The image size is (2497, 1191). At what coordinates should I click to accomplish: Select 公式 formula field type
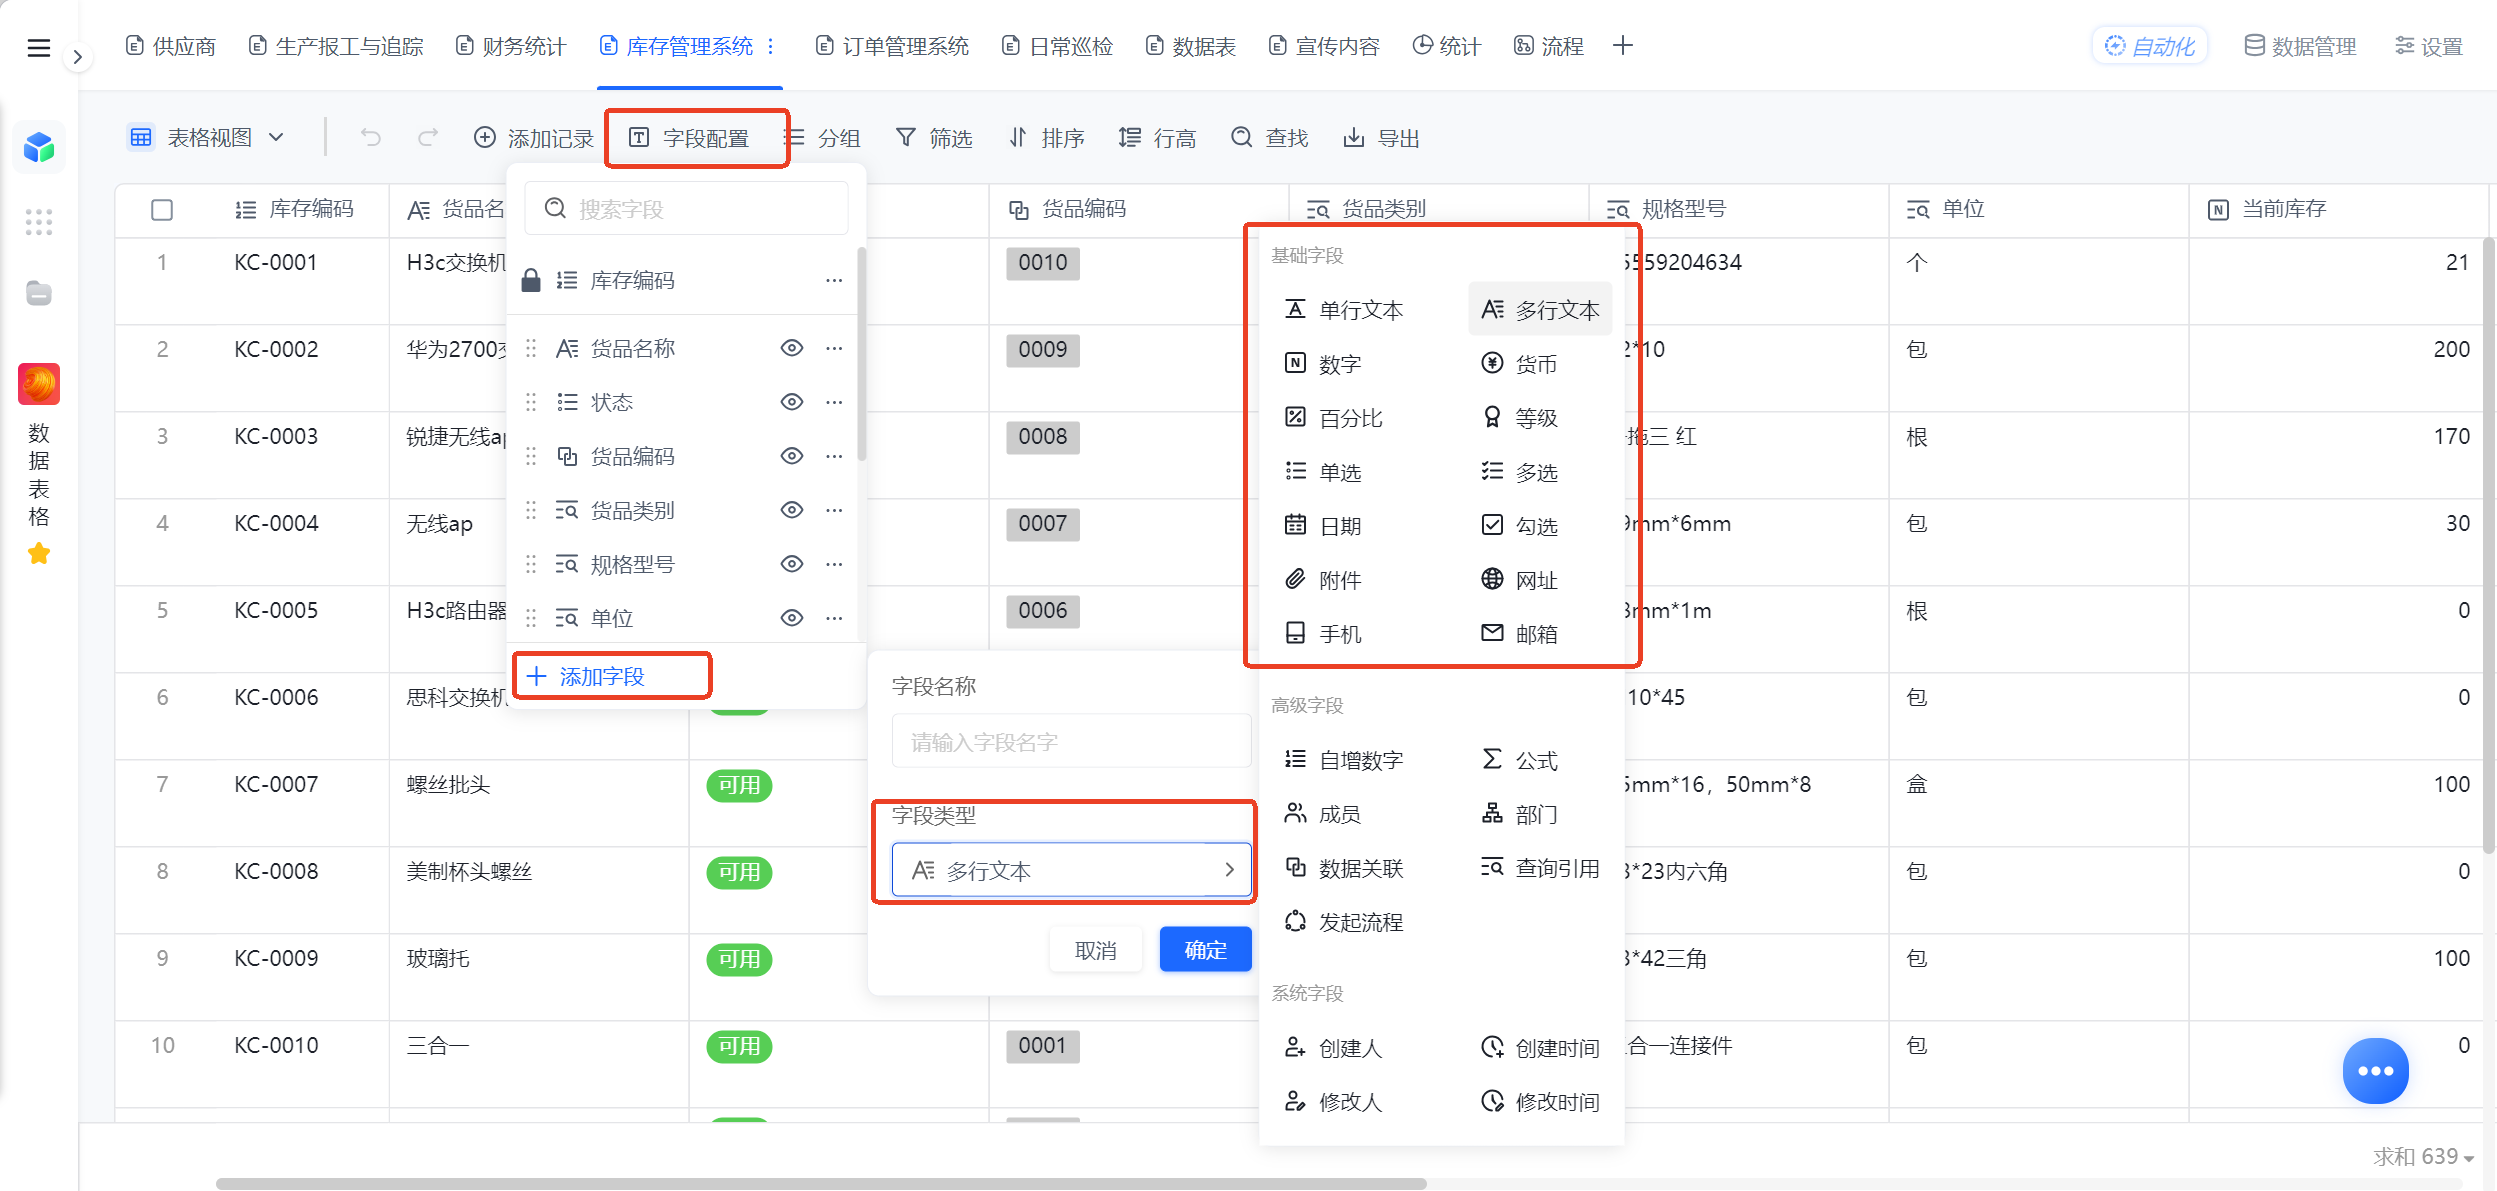click(x=1520, y=760)
